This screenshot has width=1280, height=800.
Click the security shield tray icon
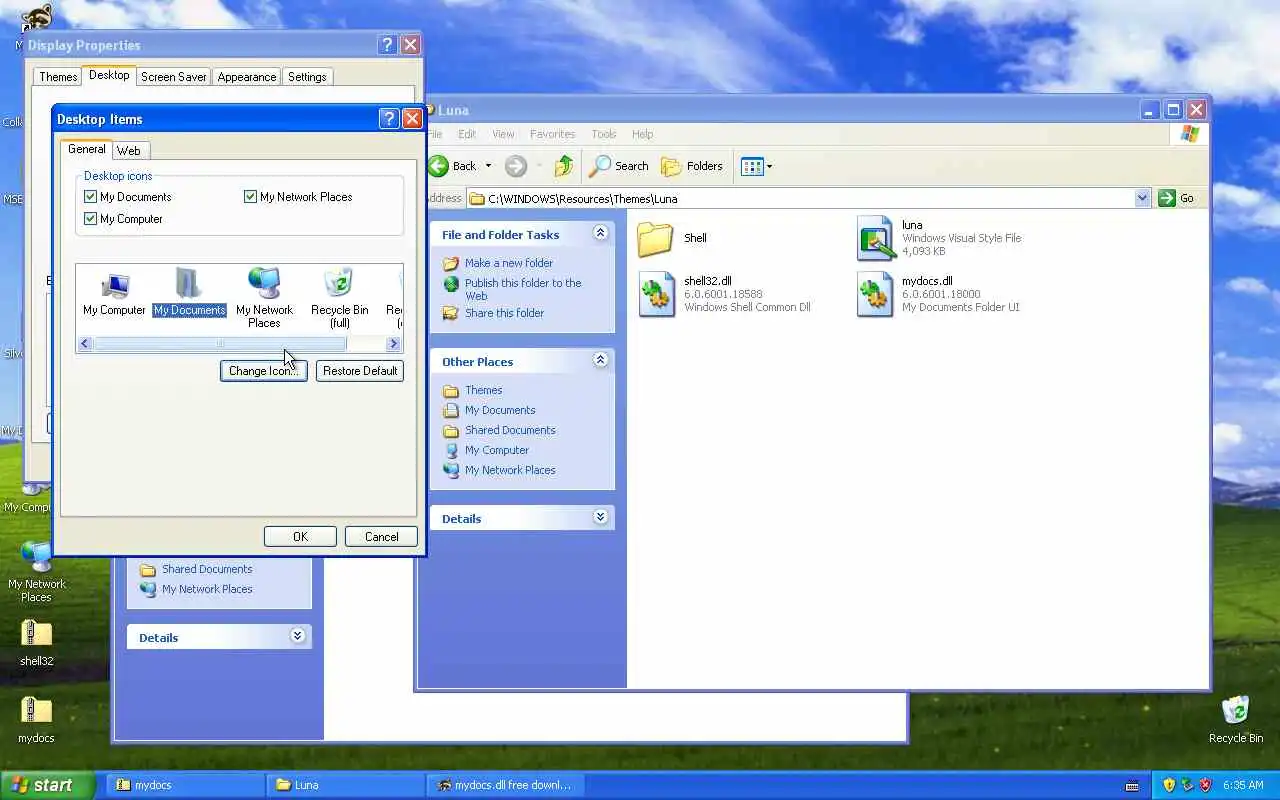[x=1169, y=785]
